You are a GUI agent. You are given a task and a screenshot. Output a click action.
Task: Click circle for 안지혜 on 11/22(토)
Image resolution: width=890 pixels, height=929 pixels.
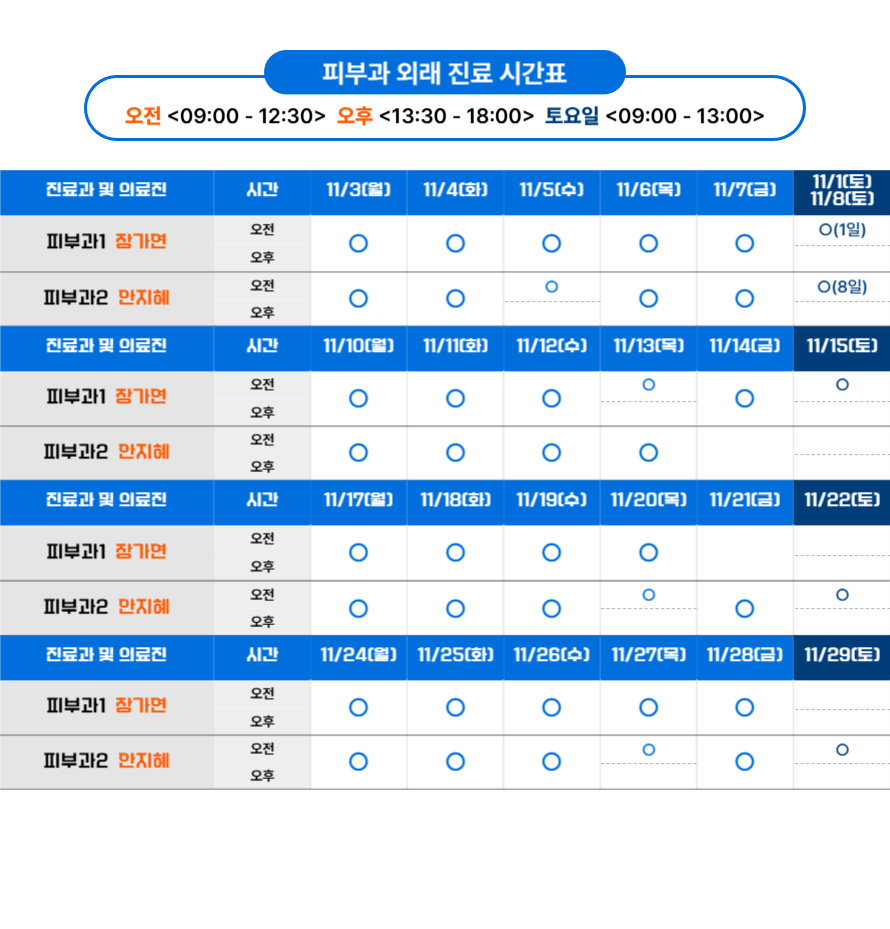(842, 595)
